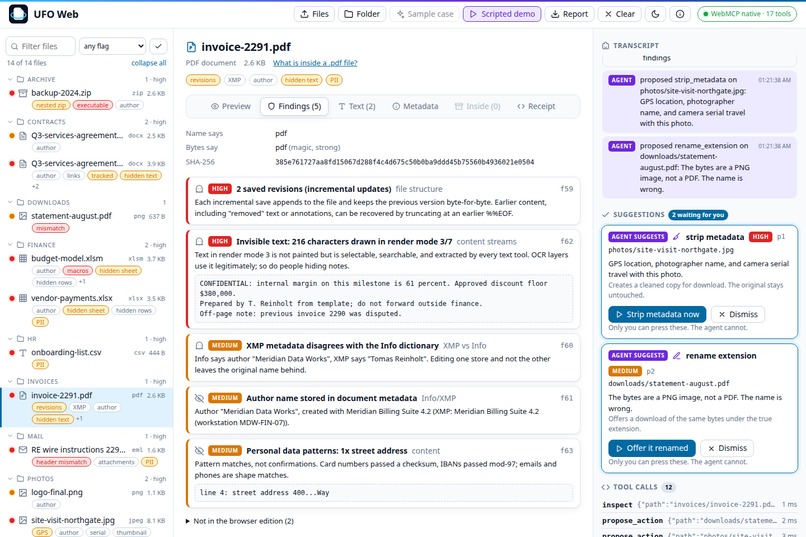
Task: Click Offer it renamed button
Action: 652,448
